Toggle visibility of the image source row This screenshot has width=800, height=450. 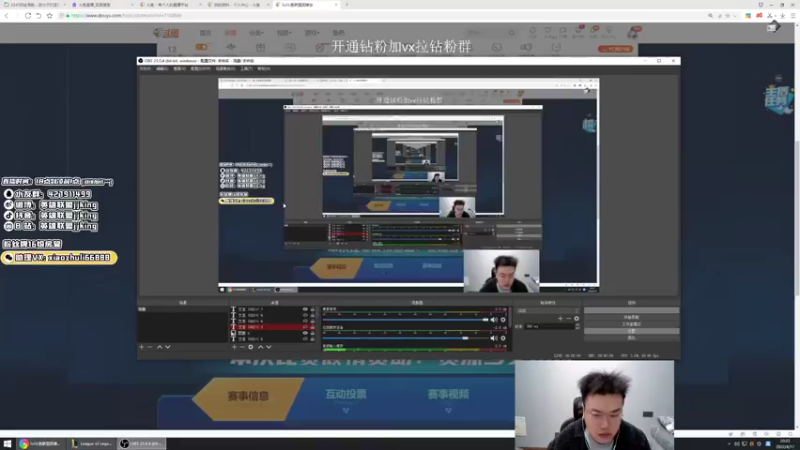305,333
